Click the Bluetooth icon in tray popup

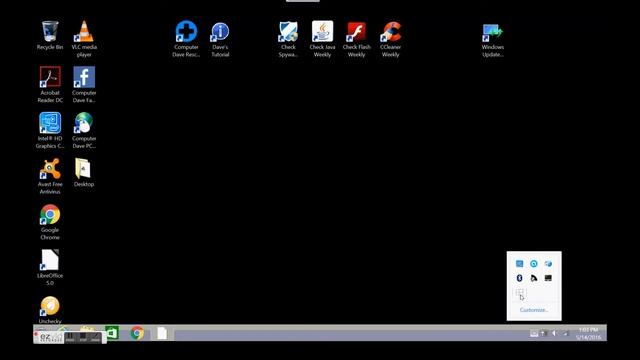(x=519, y=278)
